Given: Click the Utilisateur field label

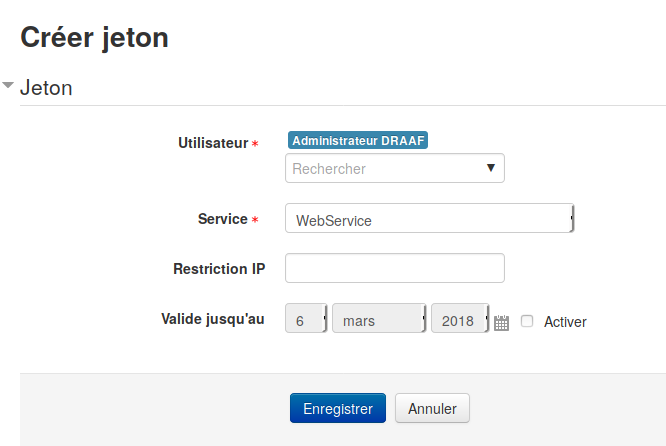Looking at the screenshot, I should 213,143.
